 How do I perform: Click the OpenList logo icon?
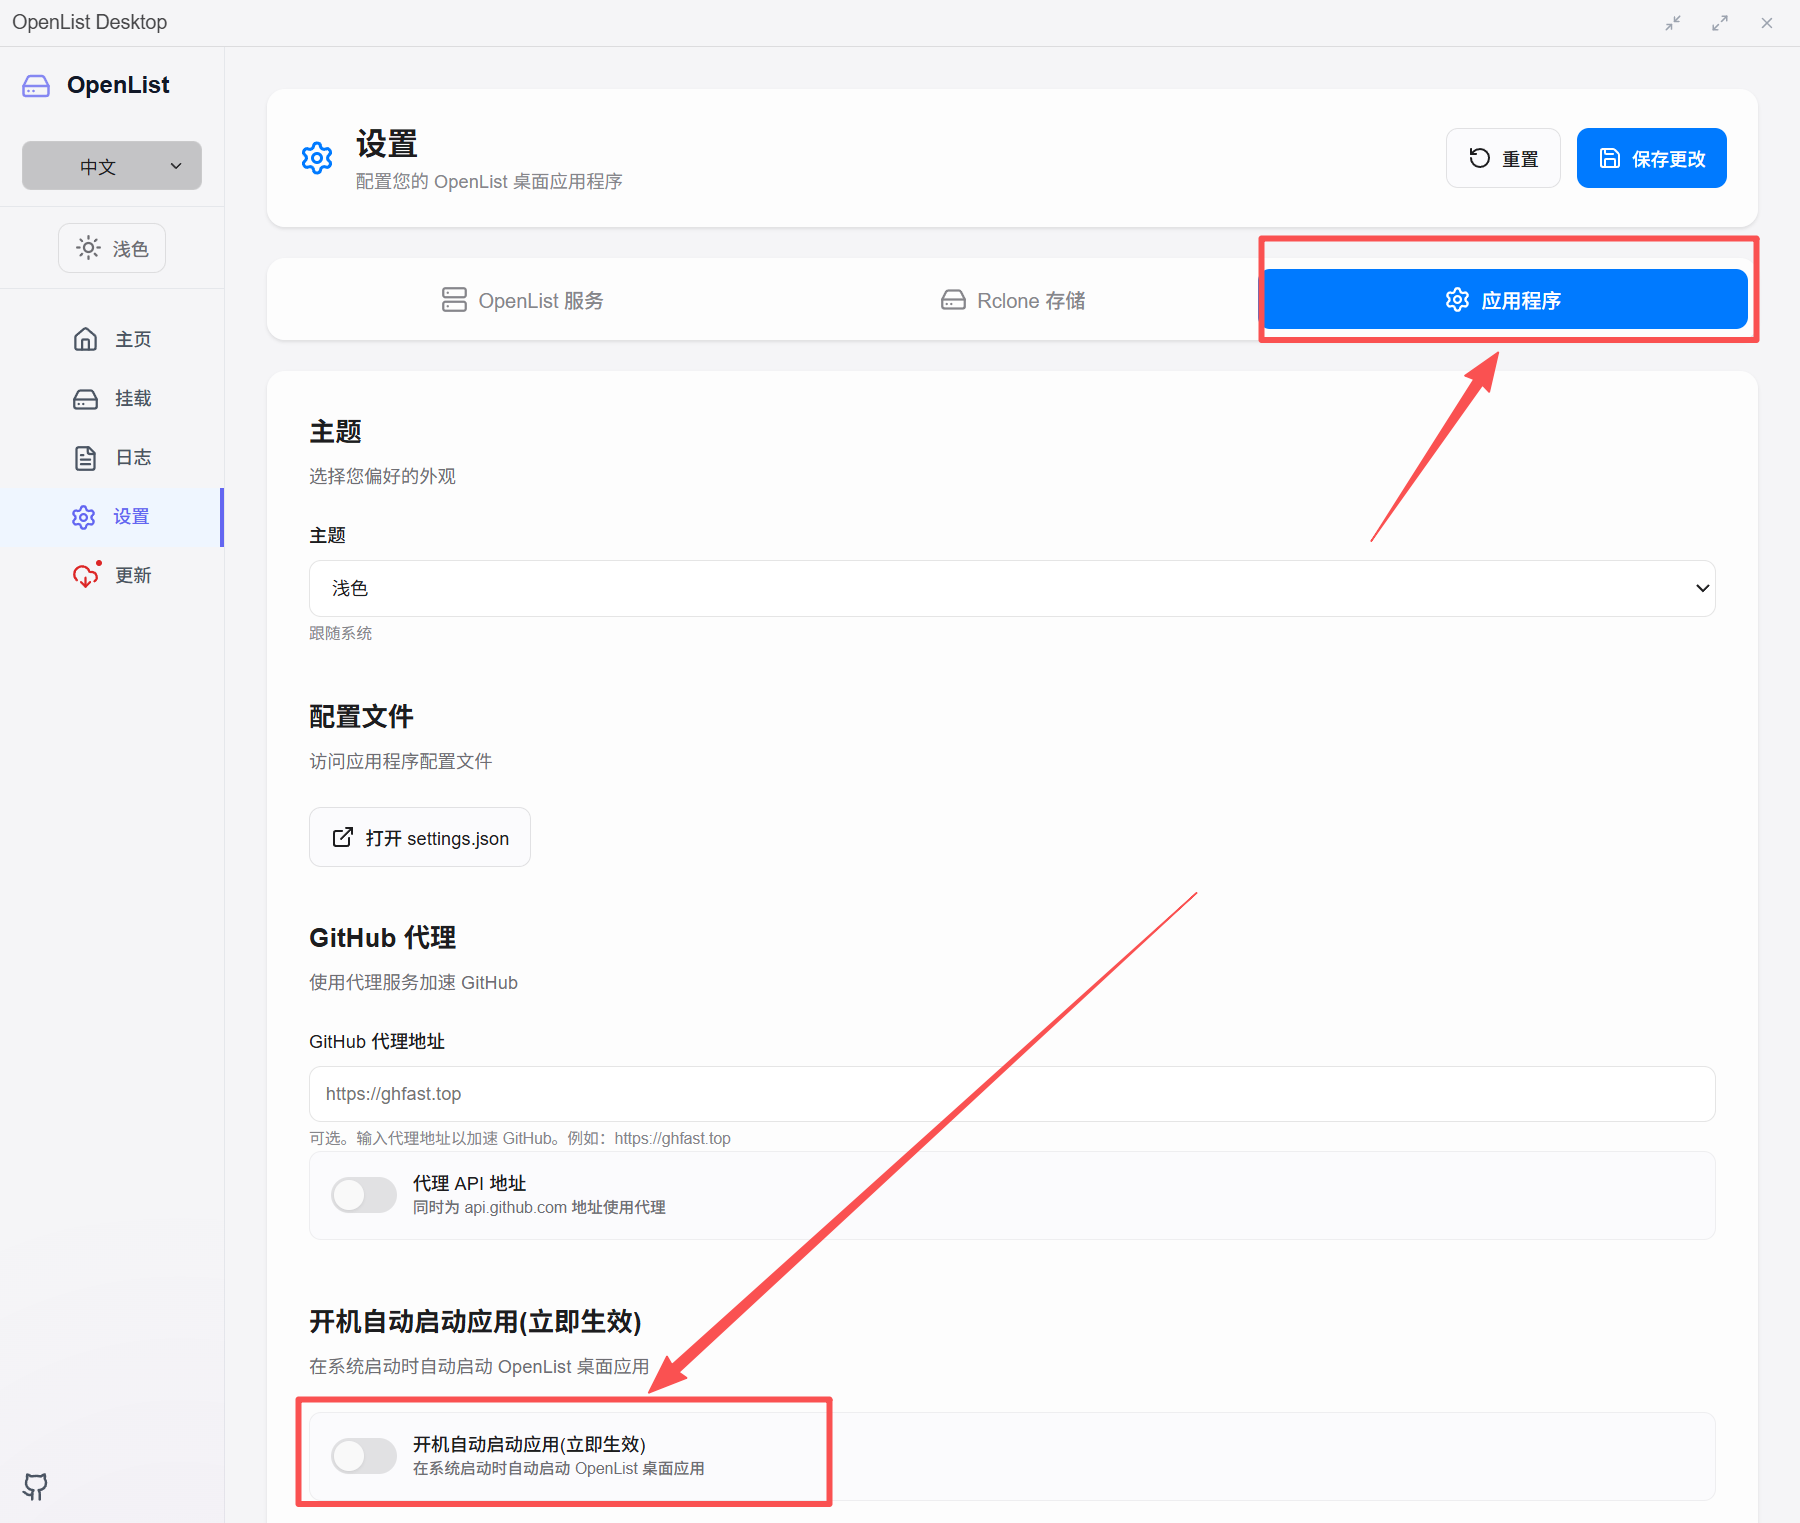point(36,86)
